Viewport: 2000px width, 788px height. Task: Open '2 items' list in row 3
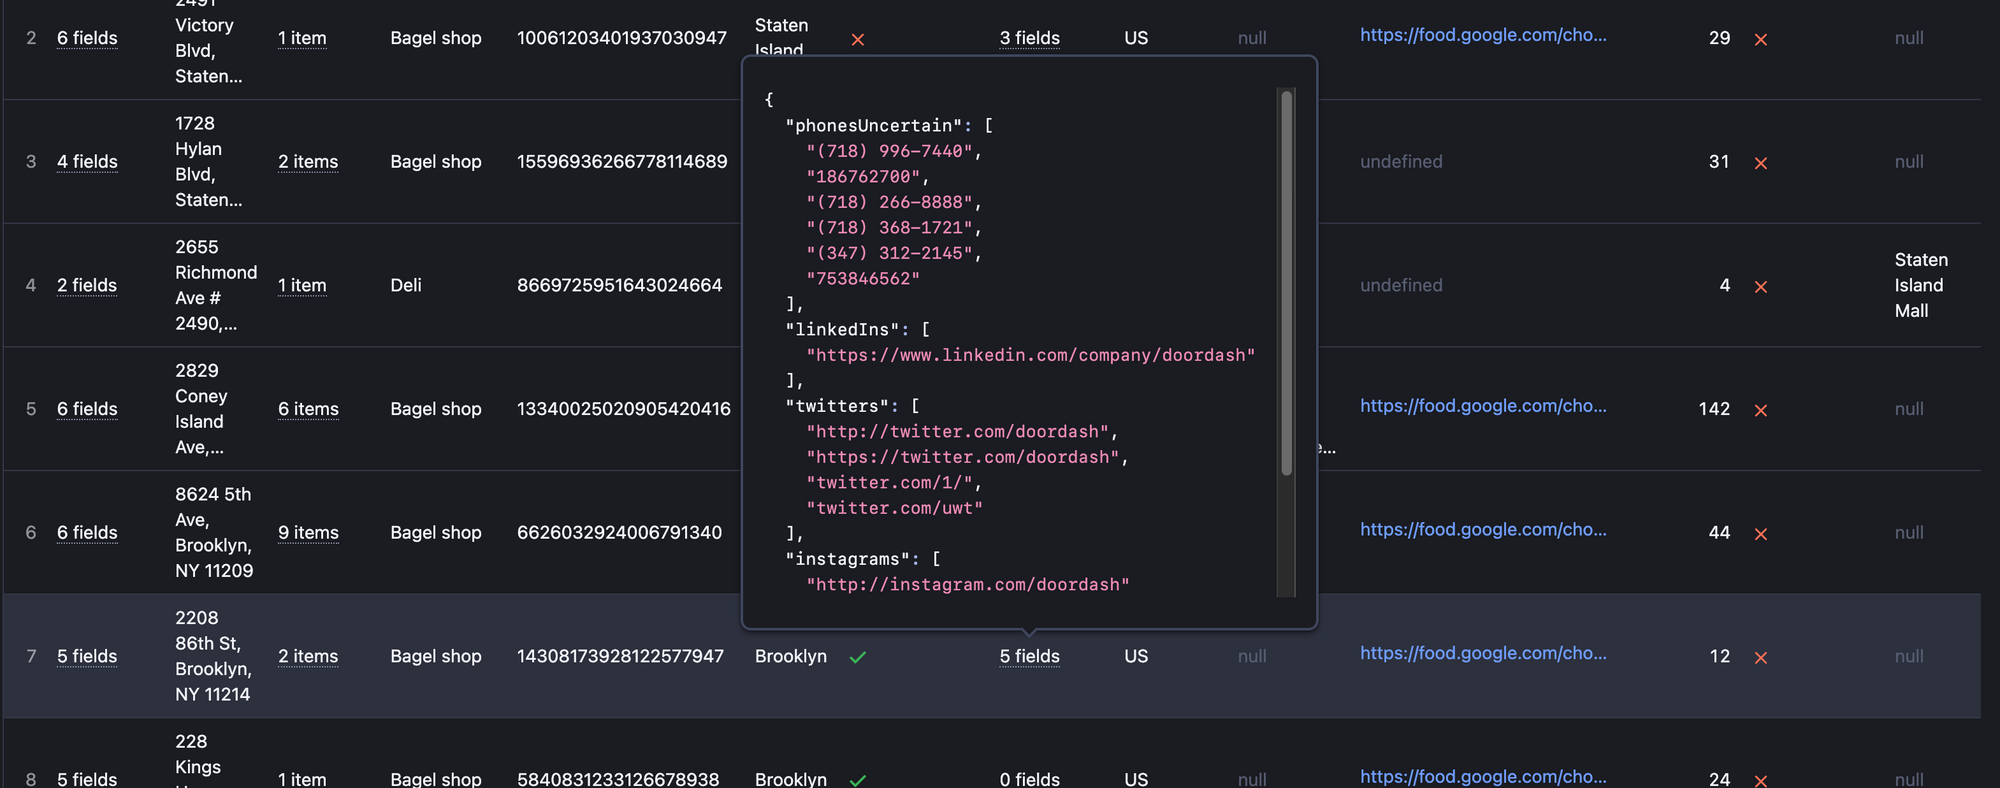point(308,162)
